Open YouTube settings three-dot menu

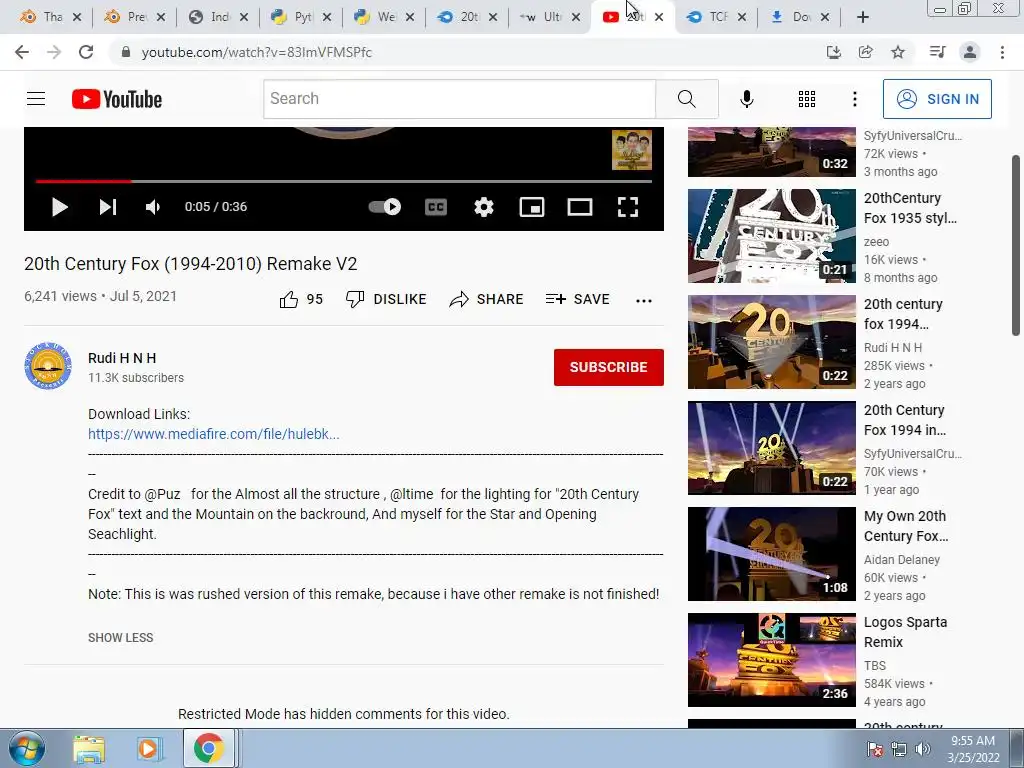tap(854, 99)
